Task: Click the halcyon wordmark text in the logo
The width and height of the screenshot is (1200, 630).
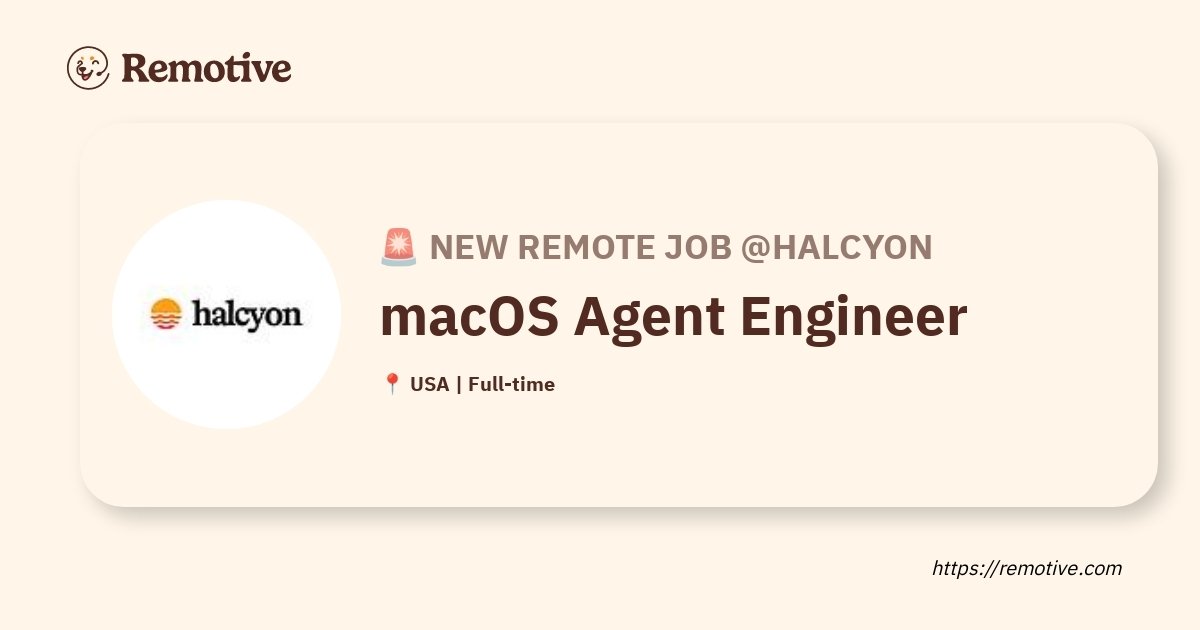Action: click(x=246, y=315)
